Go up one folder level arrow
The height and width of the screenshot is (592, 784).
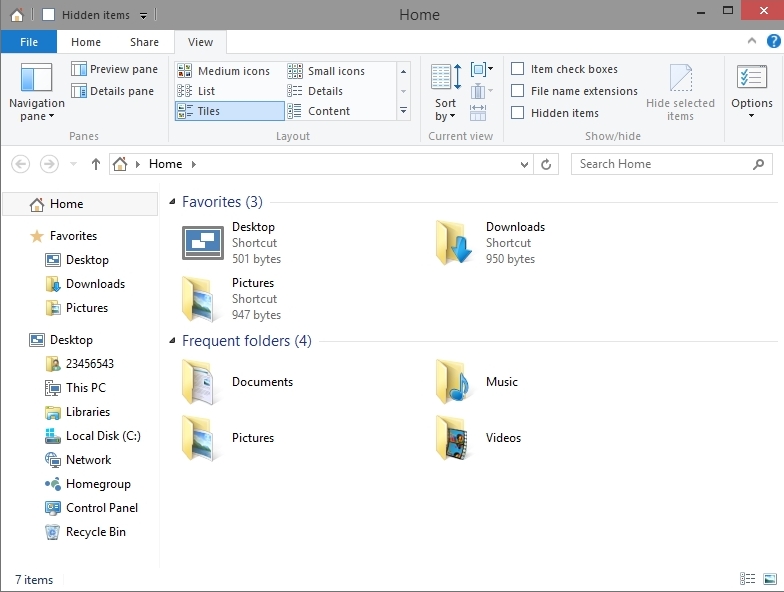(96, 164)
